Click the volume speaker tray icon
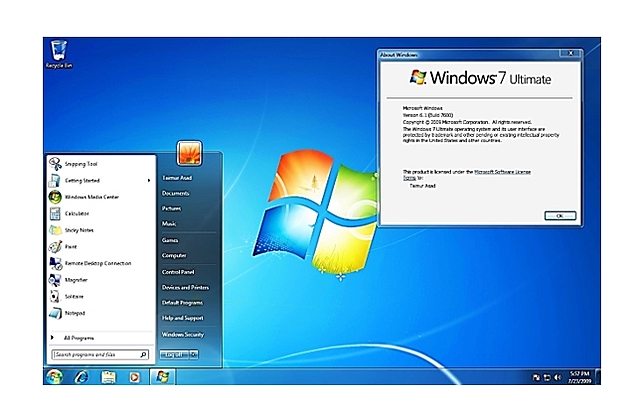 [x=558, y=378]
